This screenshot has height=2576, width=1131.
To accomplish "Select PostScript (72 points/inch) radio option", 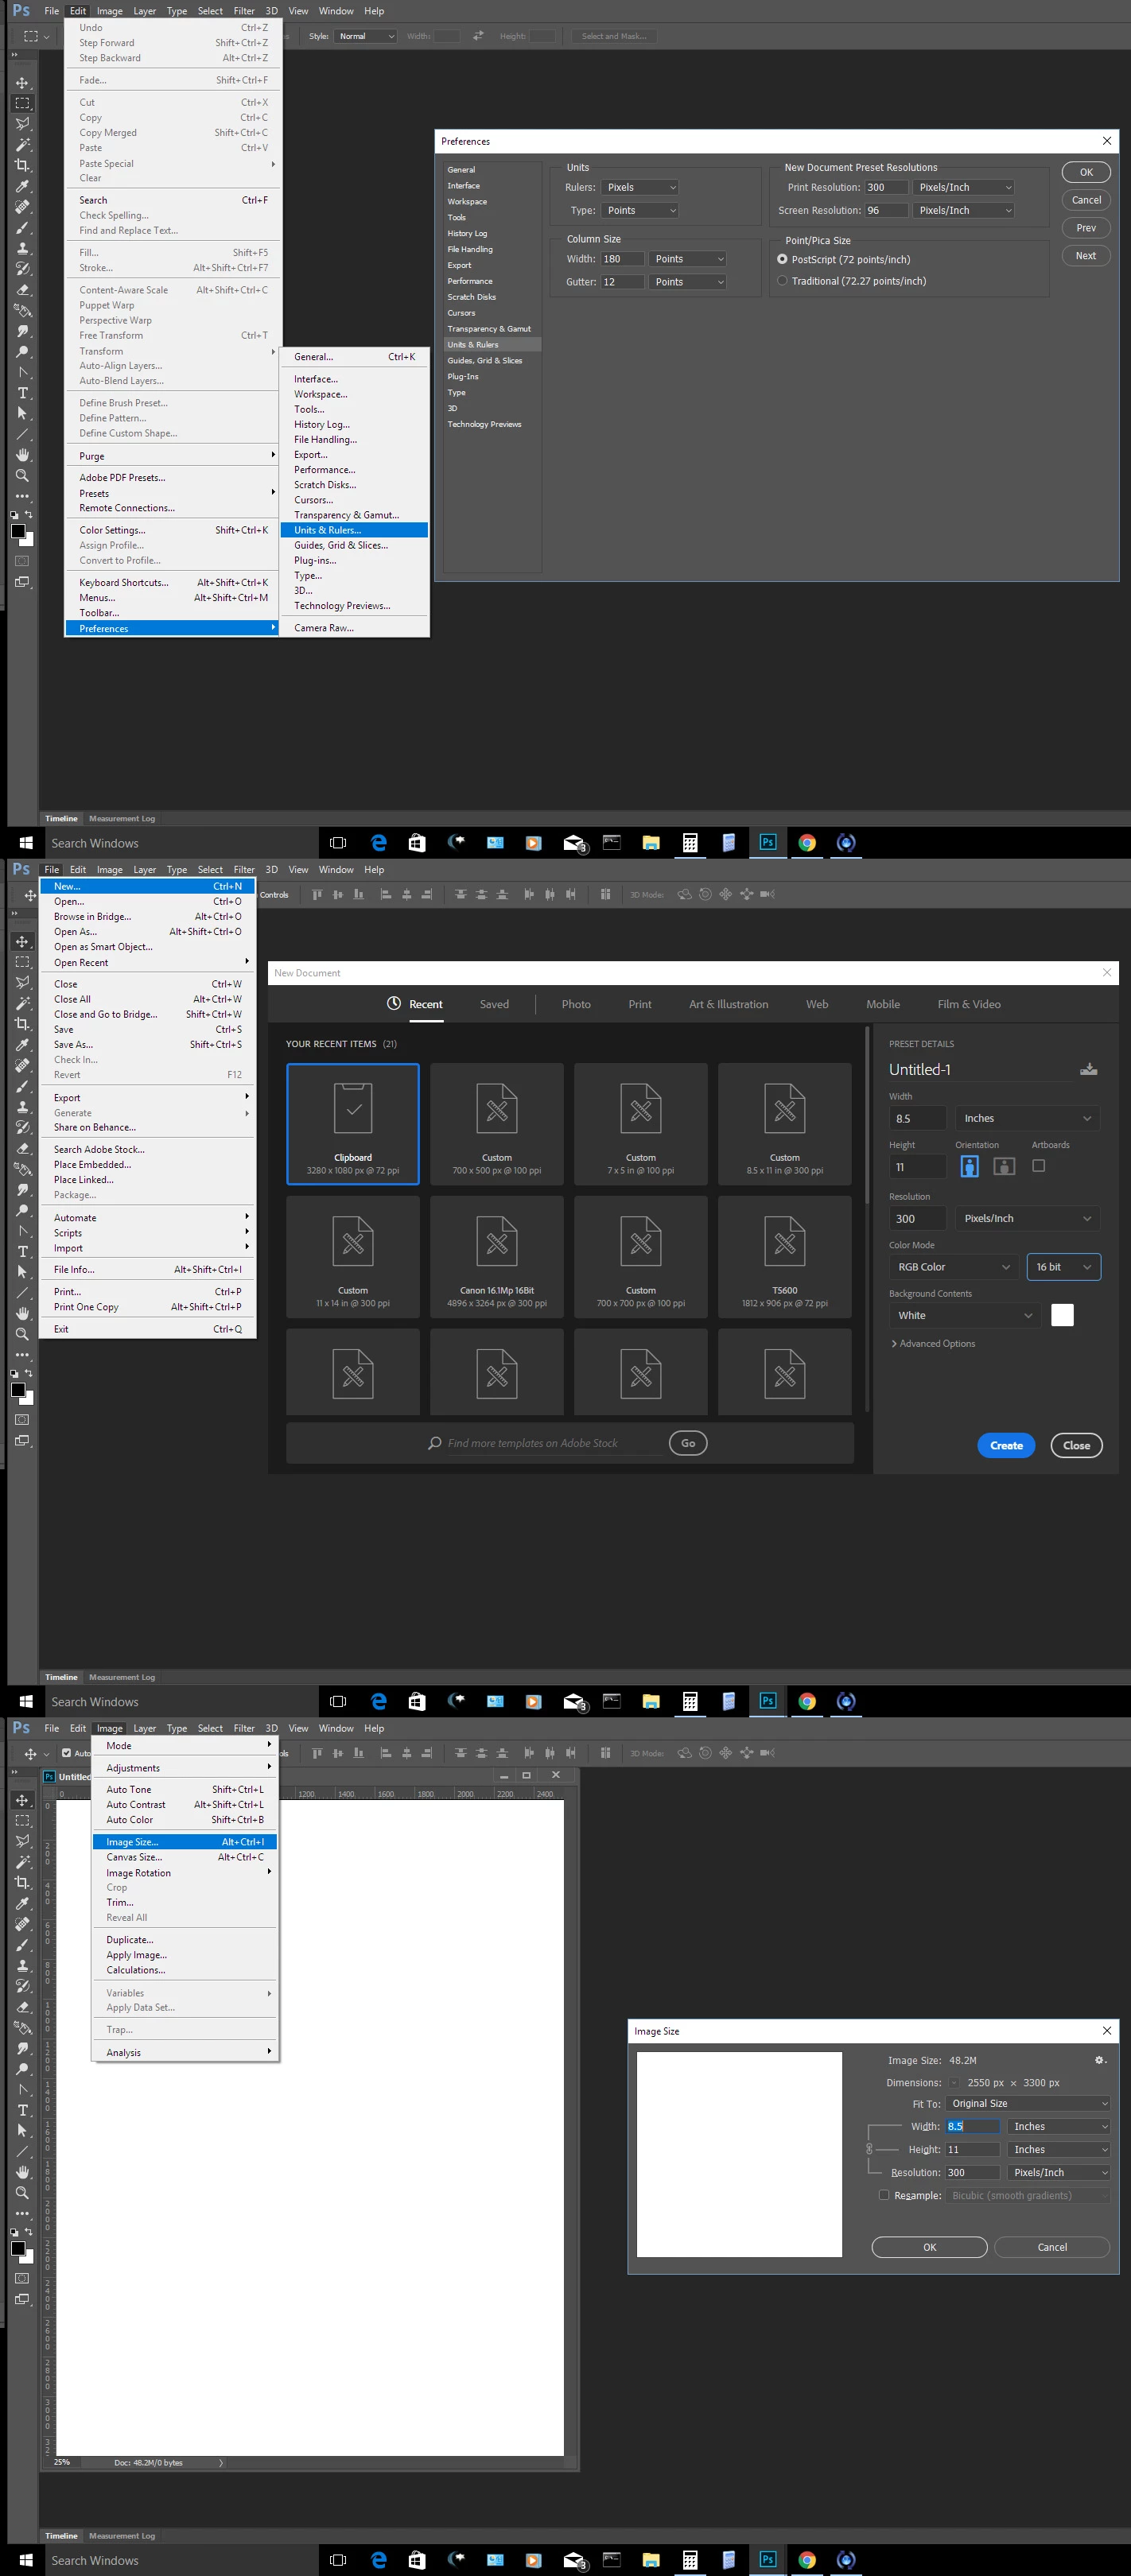I will click(783, 259).
